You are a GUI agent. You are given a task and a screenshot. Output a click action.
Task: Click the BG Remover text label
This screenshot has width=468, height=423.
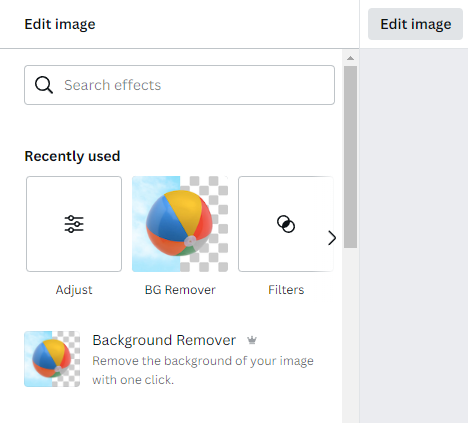[x=180, y=290]
